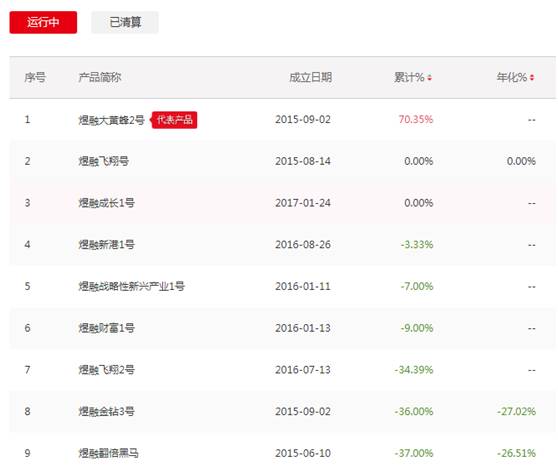
Task: Select the date 2016-01-13
Action: tap(303, 328)
